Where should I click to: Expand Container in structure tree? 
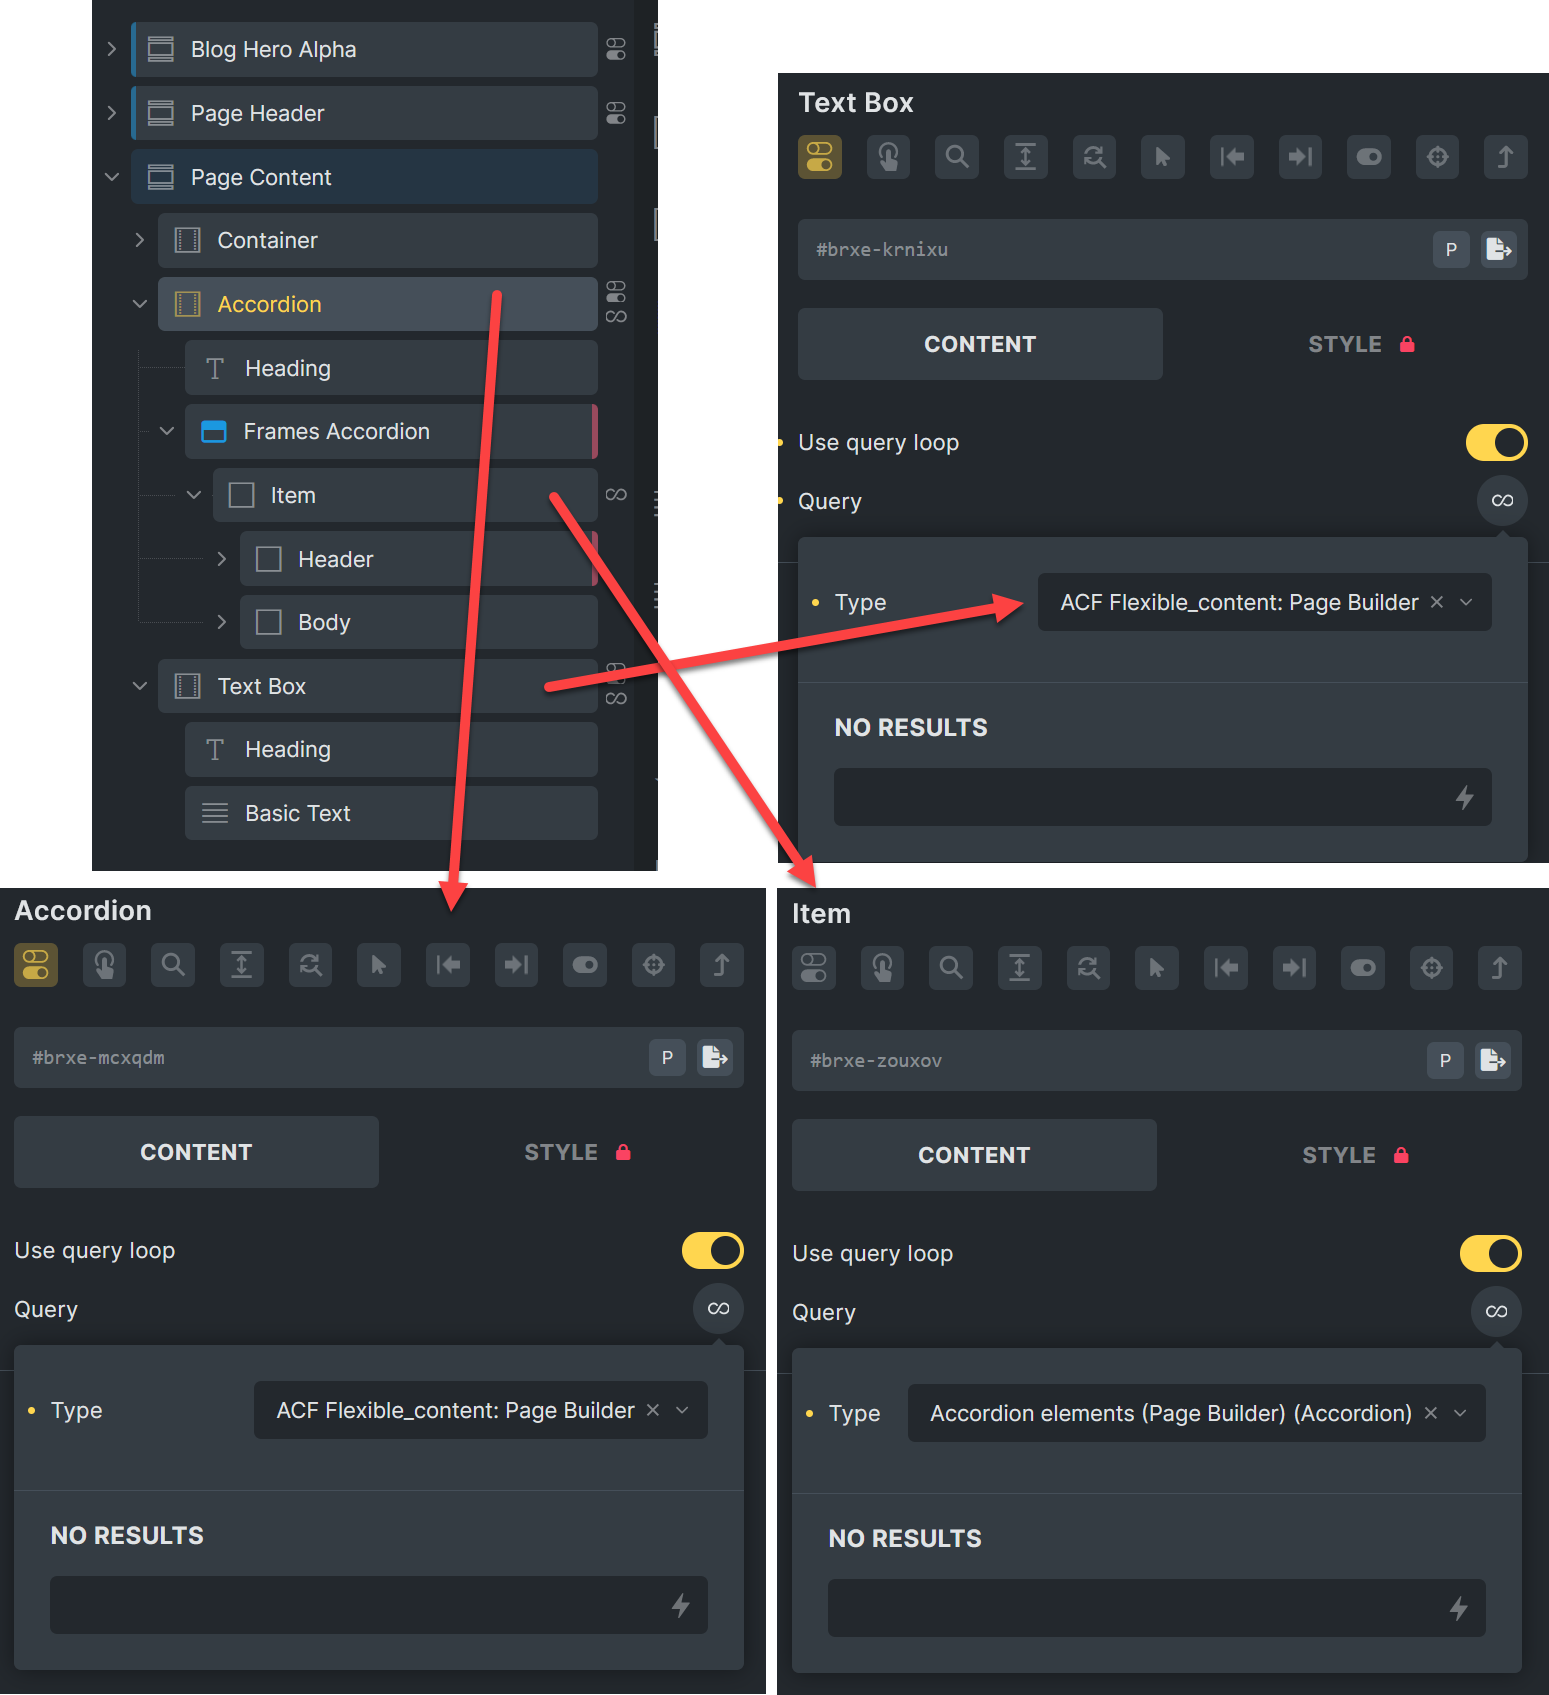click(139, 240)
